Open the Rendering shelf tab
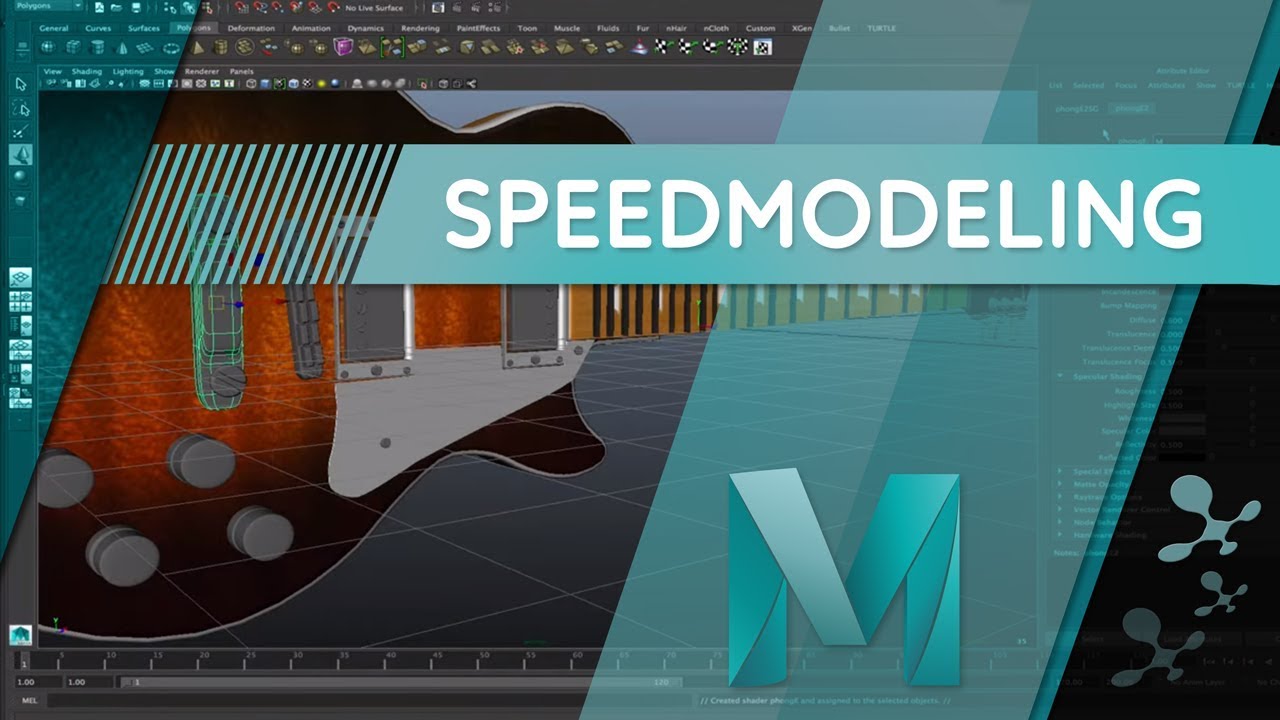 (420, 28)
